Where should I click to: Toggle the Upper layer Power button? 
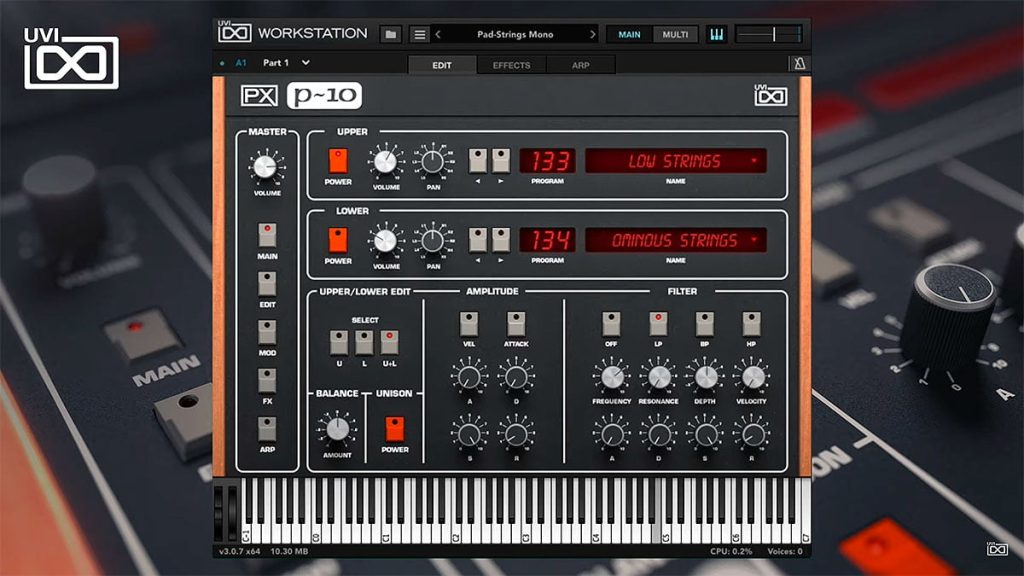click(x=338, y=161)
